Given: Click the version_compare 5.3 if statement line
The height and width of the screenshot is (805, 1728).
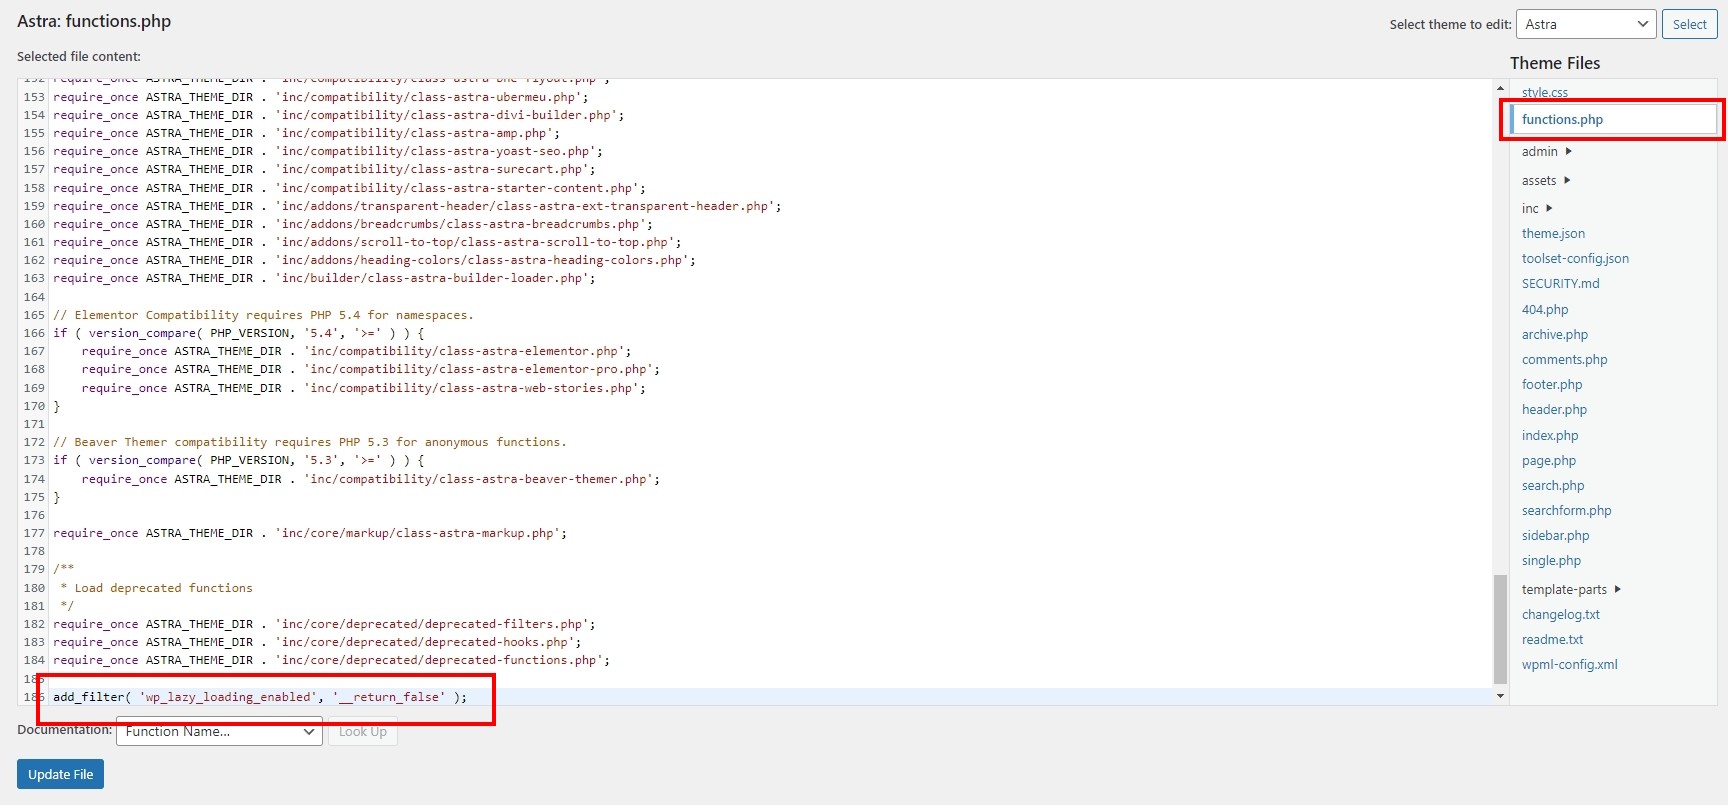Looking at the screenshot, I should coord(238,460).
